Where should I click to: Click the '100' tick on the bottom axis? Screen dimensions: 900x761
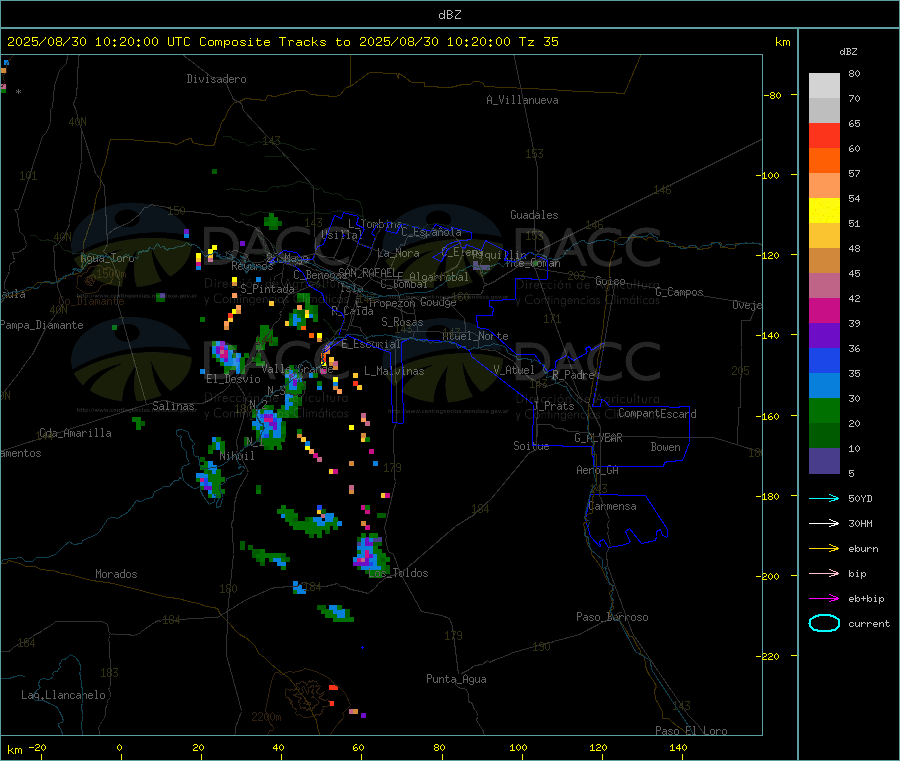click(518, 747)
